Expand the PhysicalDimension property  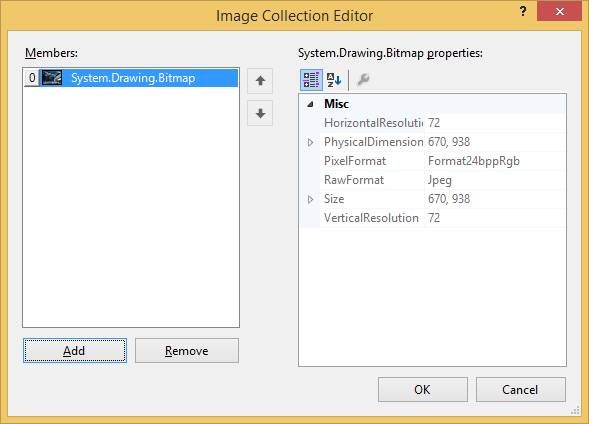click(310, 142)
